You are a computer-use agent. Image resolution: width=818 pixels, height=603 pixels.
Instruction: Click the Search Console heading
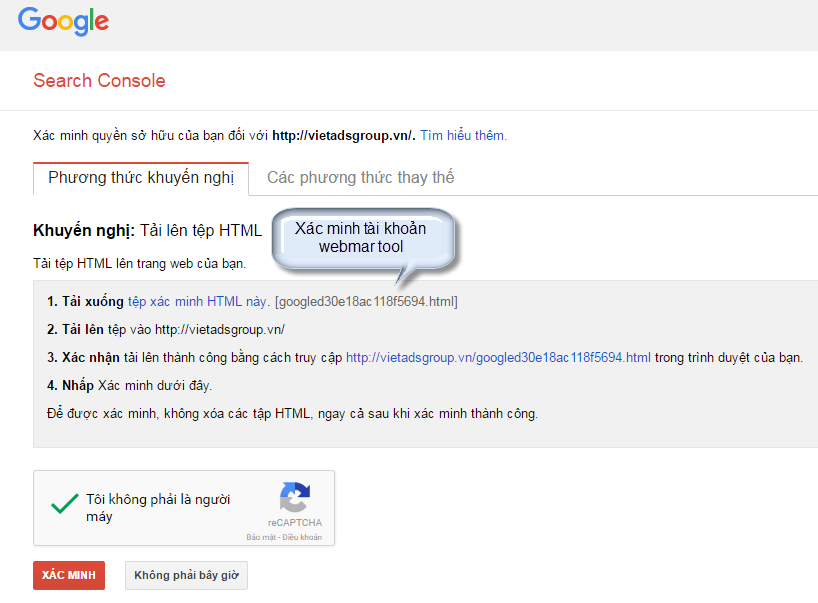point(98,80)
